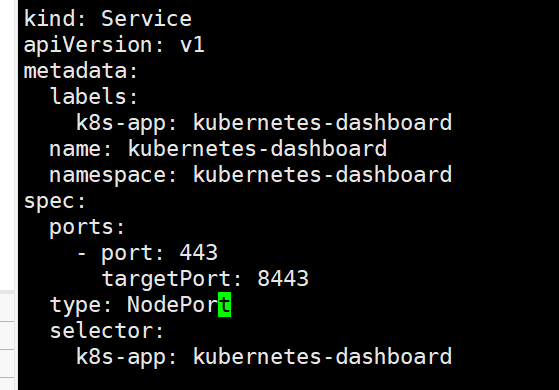559x390 pixels.
Task: Click the targetPort key
Action: tap(166, 279)
